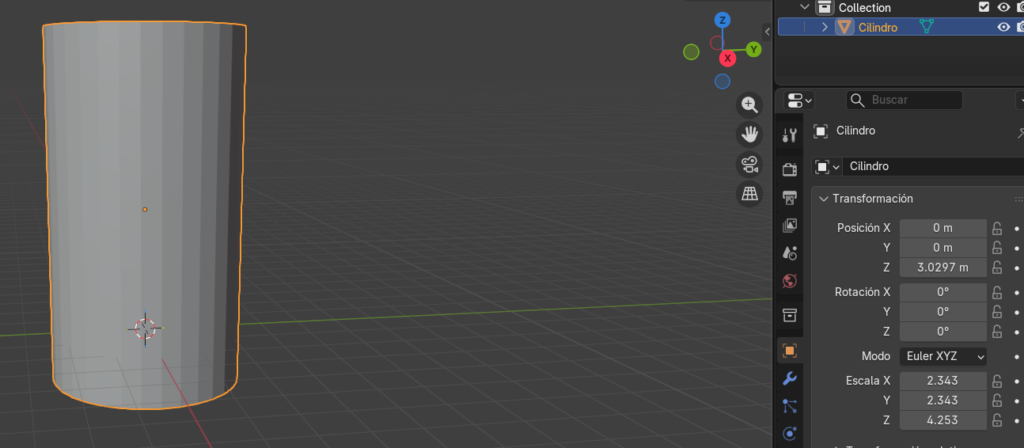Screen dimensions: 1024x448
Task: Click the blue Z axis on gizmo
Action: [722, 20]
